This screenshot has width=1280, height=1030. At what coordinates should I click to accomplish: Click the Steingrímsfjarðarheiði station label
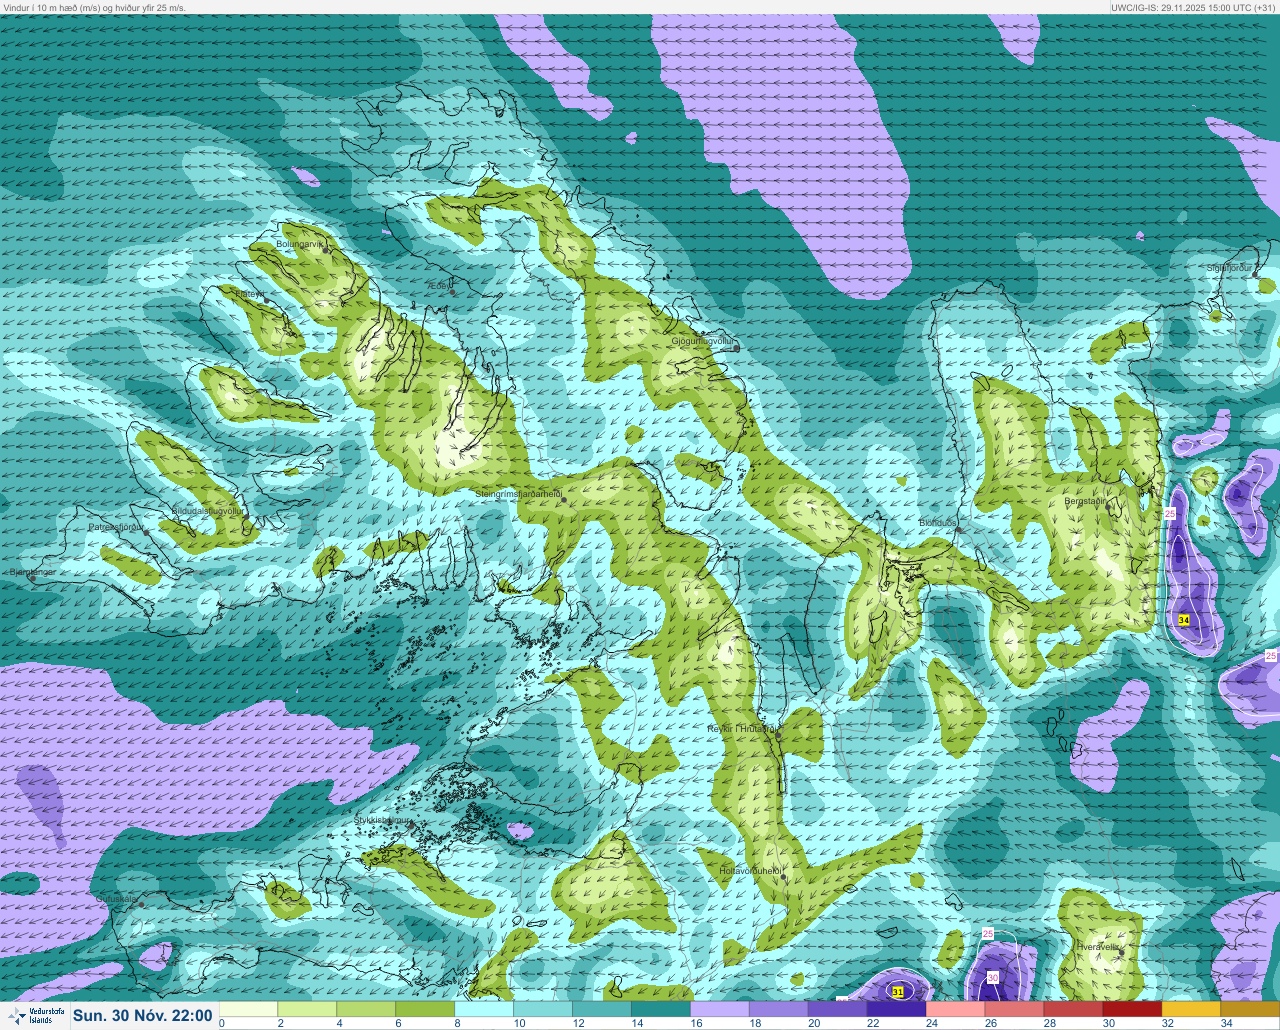point(518,494)
